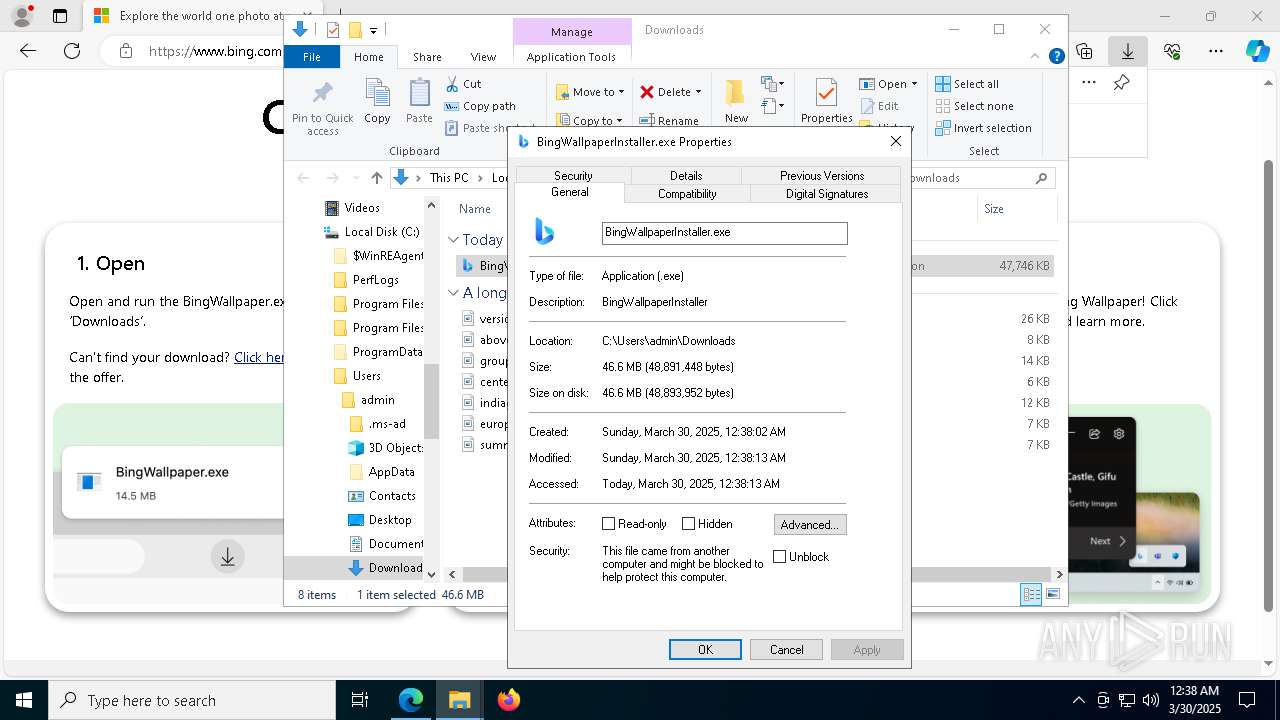Click OK in the Properties dialog
This screenshot has height=720, width=1280.
705,650
